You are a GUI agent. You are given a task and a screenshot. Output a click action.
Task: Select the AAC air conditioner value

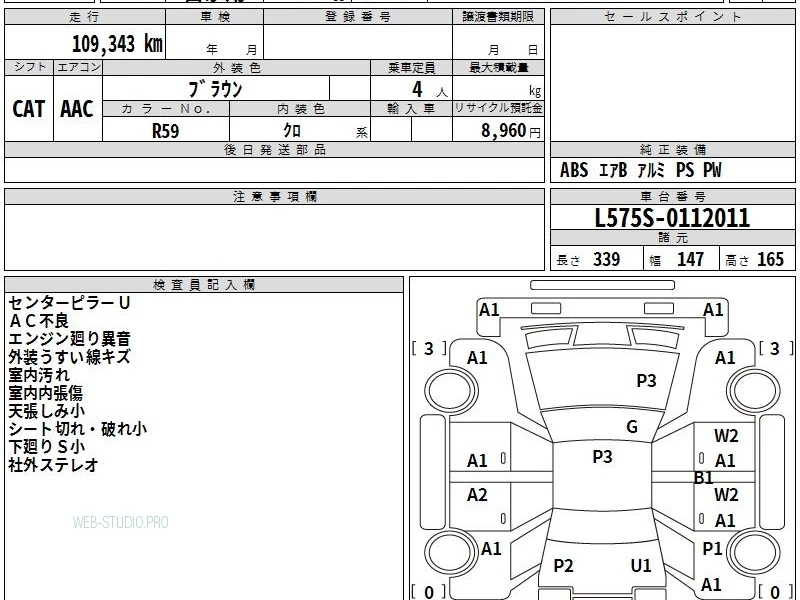tap(77, 109)
